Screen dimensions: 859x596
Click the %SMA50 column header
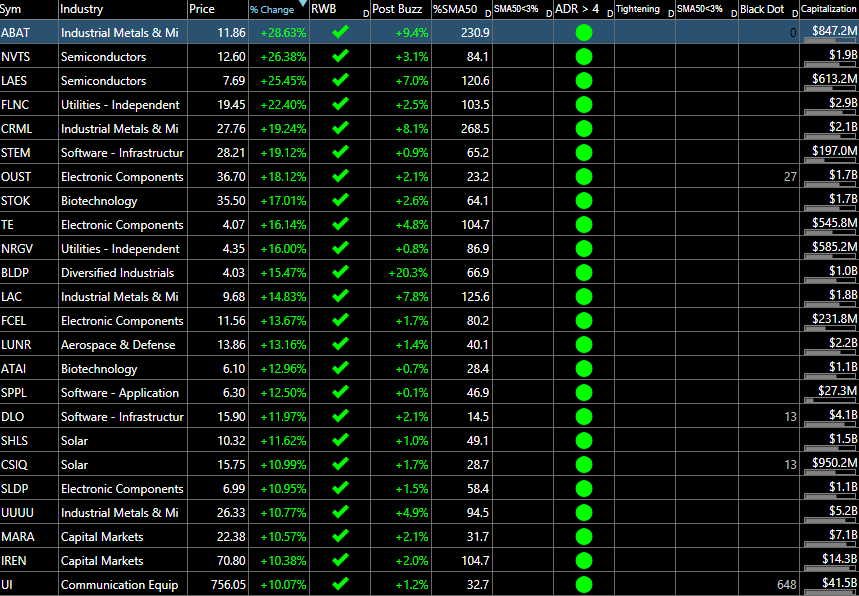462,9
